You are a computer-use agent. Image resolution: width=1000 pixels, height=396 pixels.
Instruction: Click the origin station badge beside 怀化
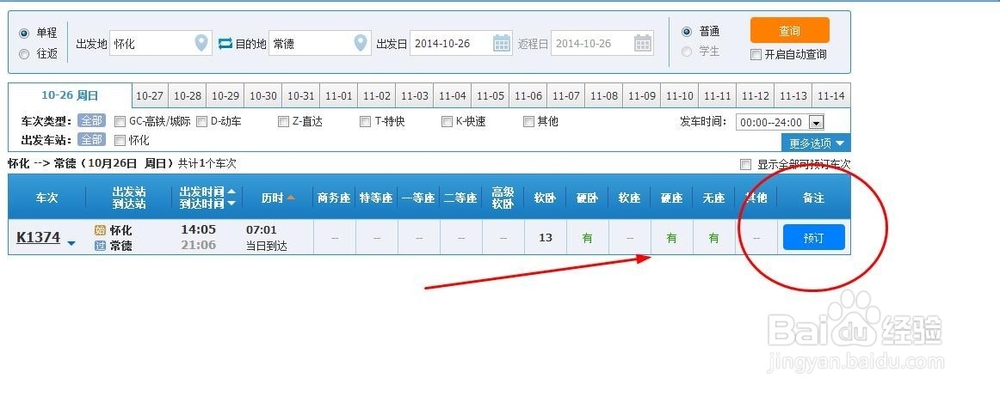click(100, 231)
